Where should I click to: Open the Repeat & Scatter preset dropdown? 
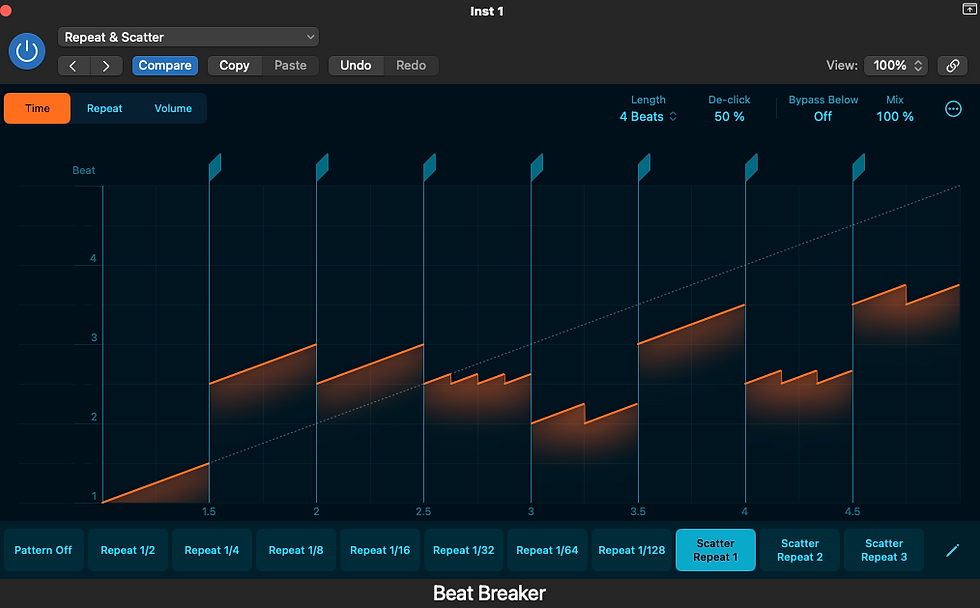coord(188,37)
